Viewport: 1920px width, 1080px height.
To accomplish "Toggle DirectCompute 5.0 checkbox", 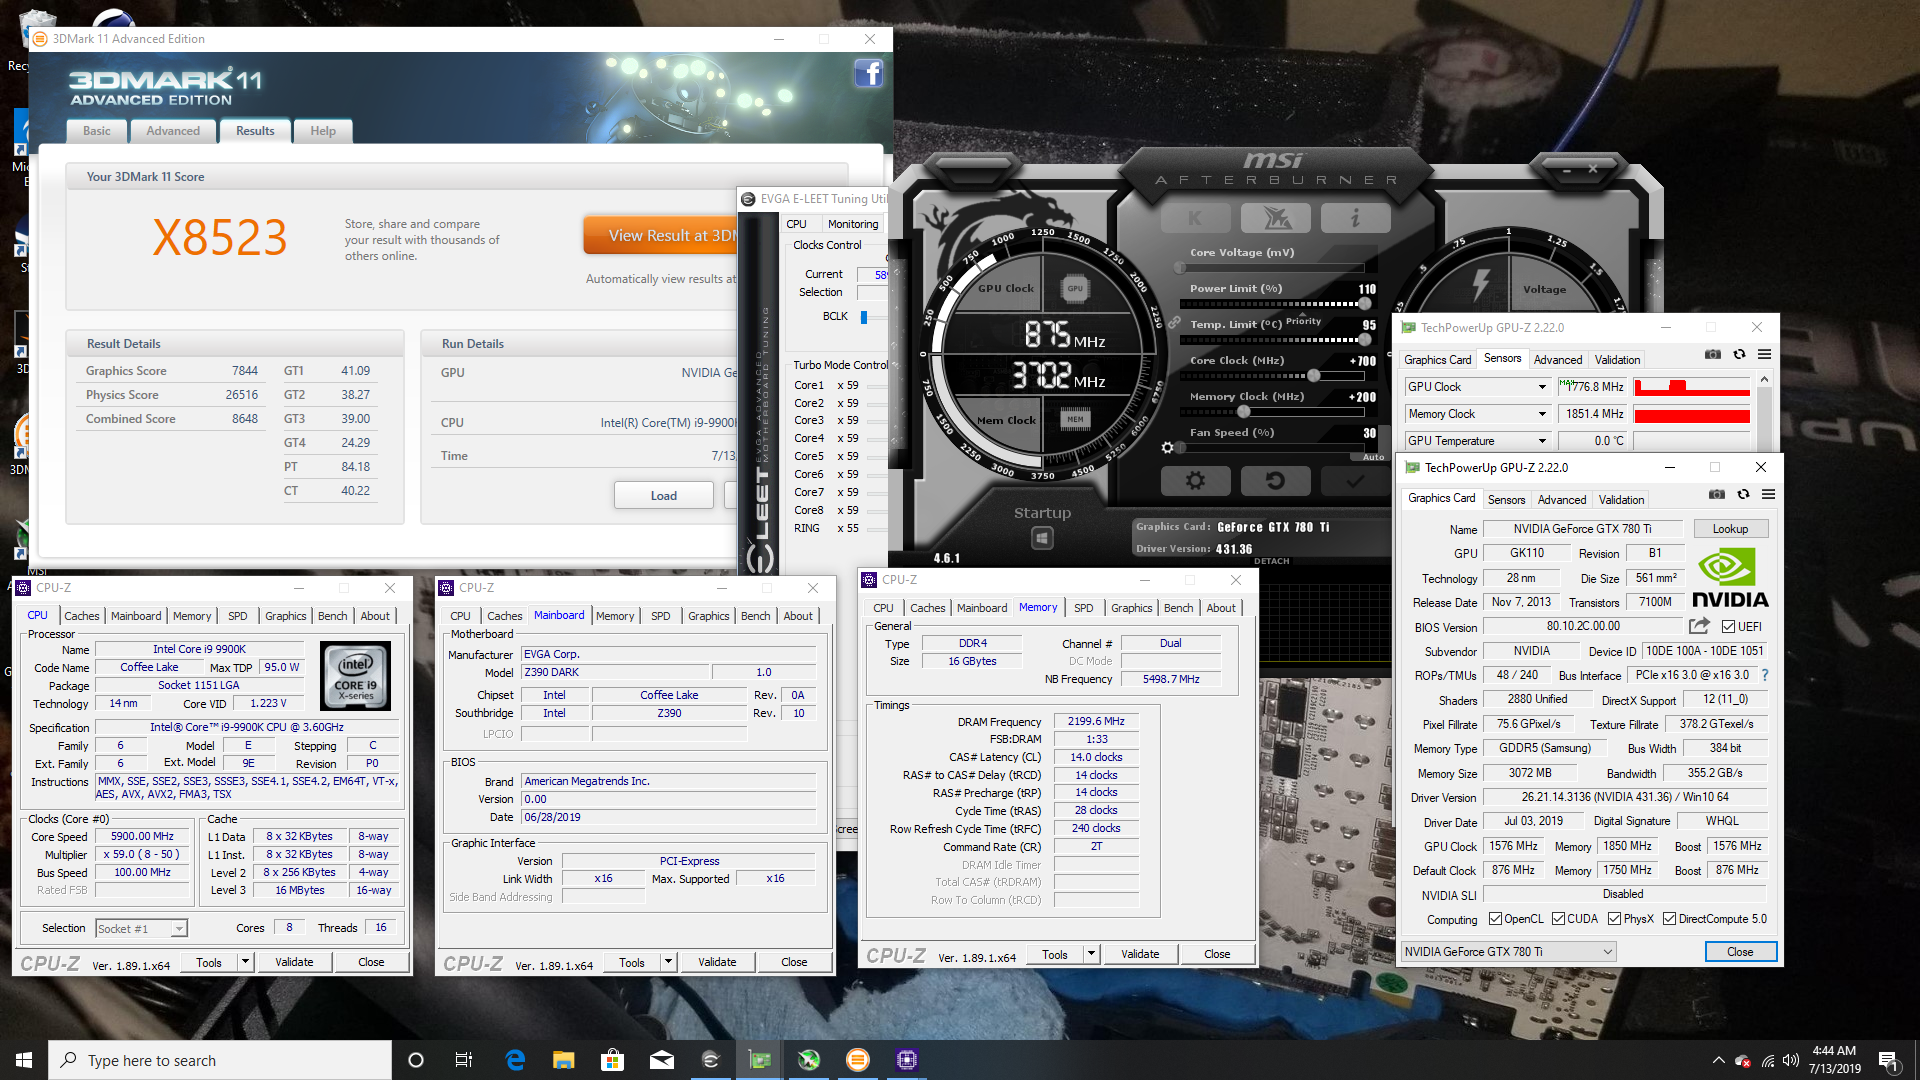I will (1669, 919).
